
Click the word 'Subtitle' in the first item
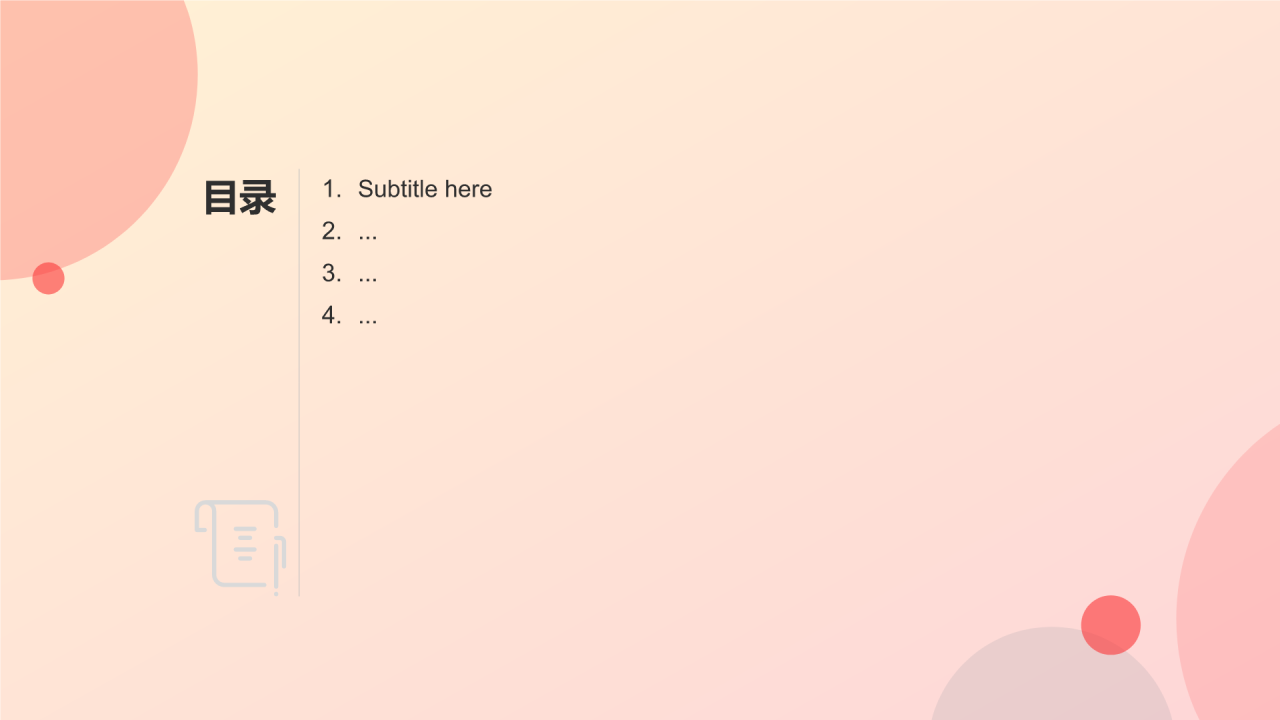399,189
